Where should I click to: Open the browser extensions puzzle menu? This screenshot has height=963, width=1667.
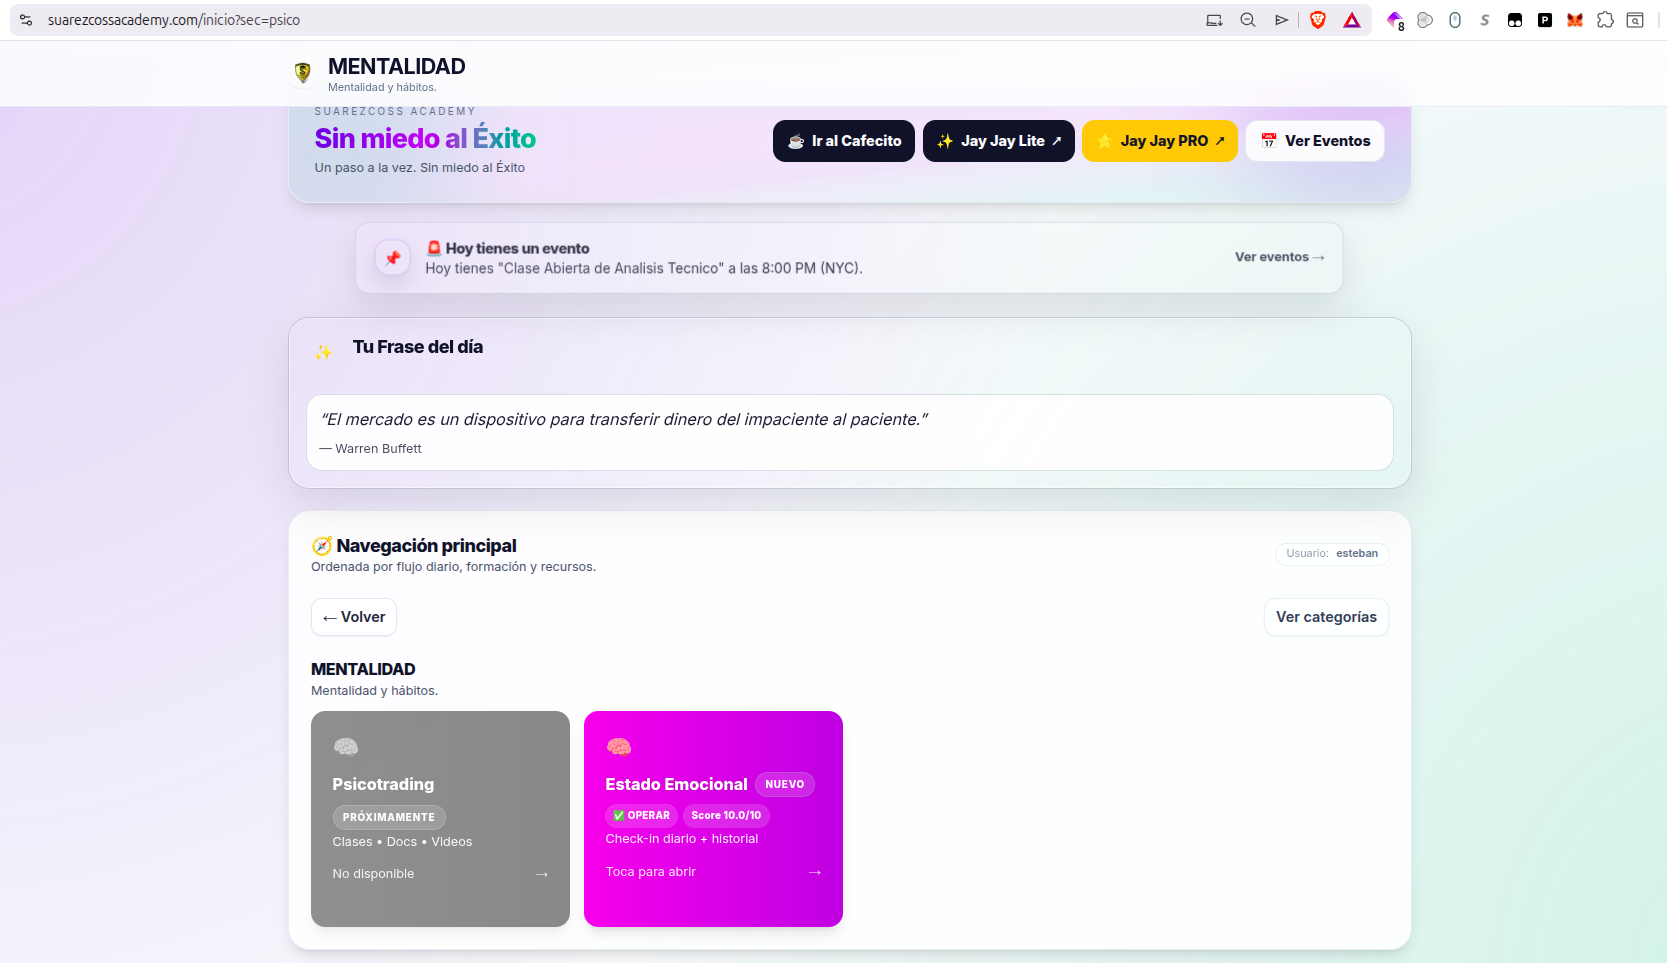(1605, 19)
